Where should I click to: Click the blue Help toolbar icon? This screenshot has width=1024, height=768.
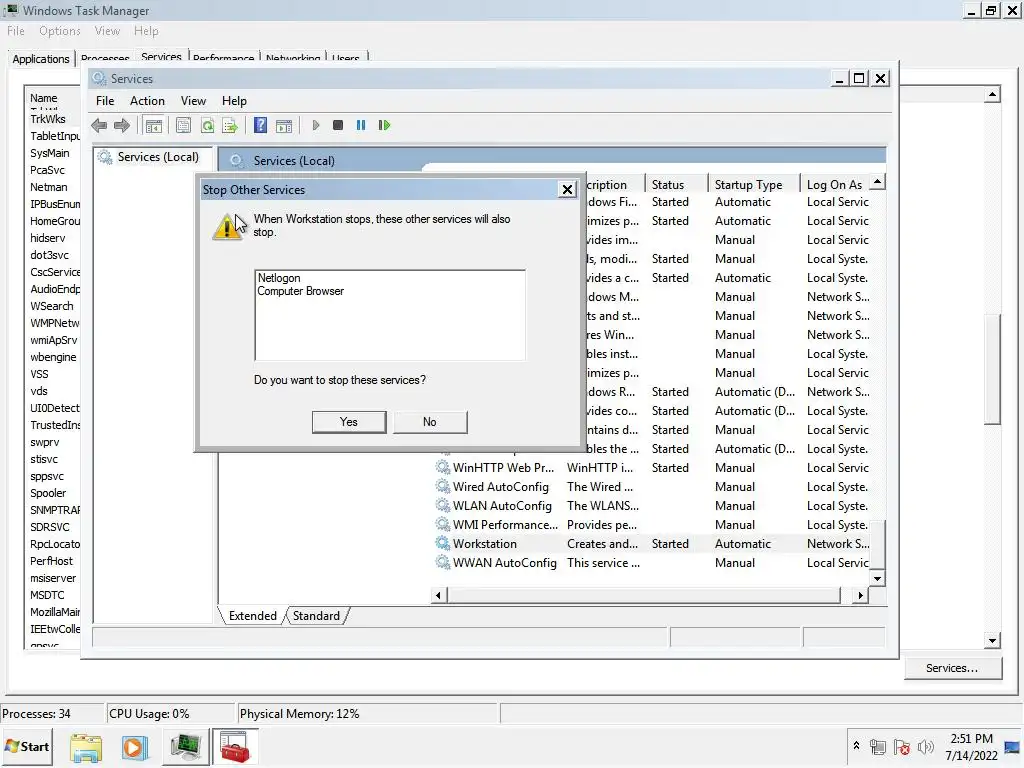click(260, 125)
